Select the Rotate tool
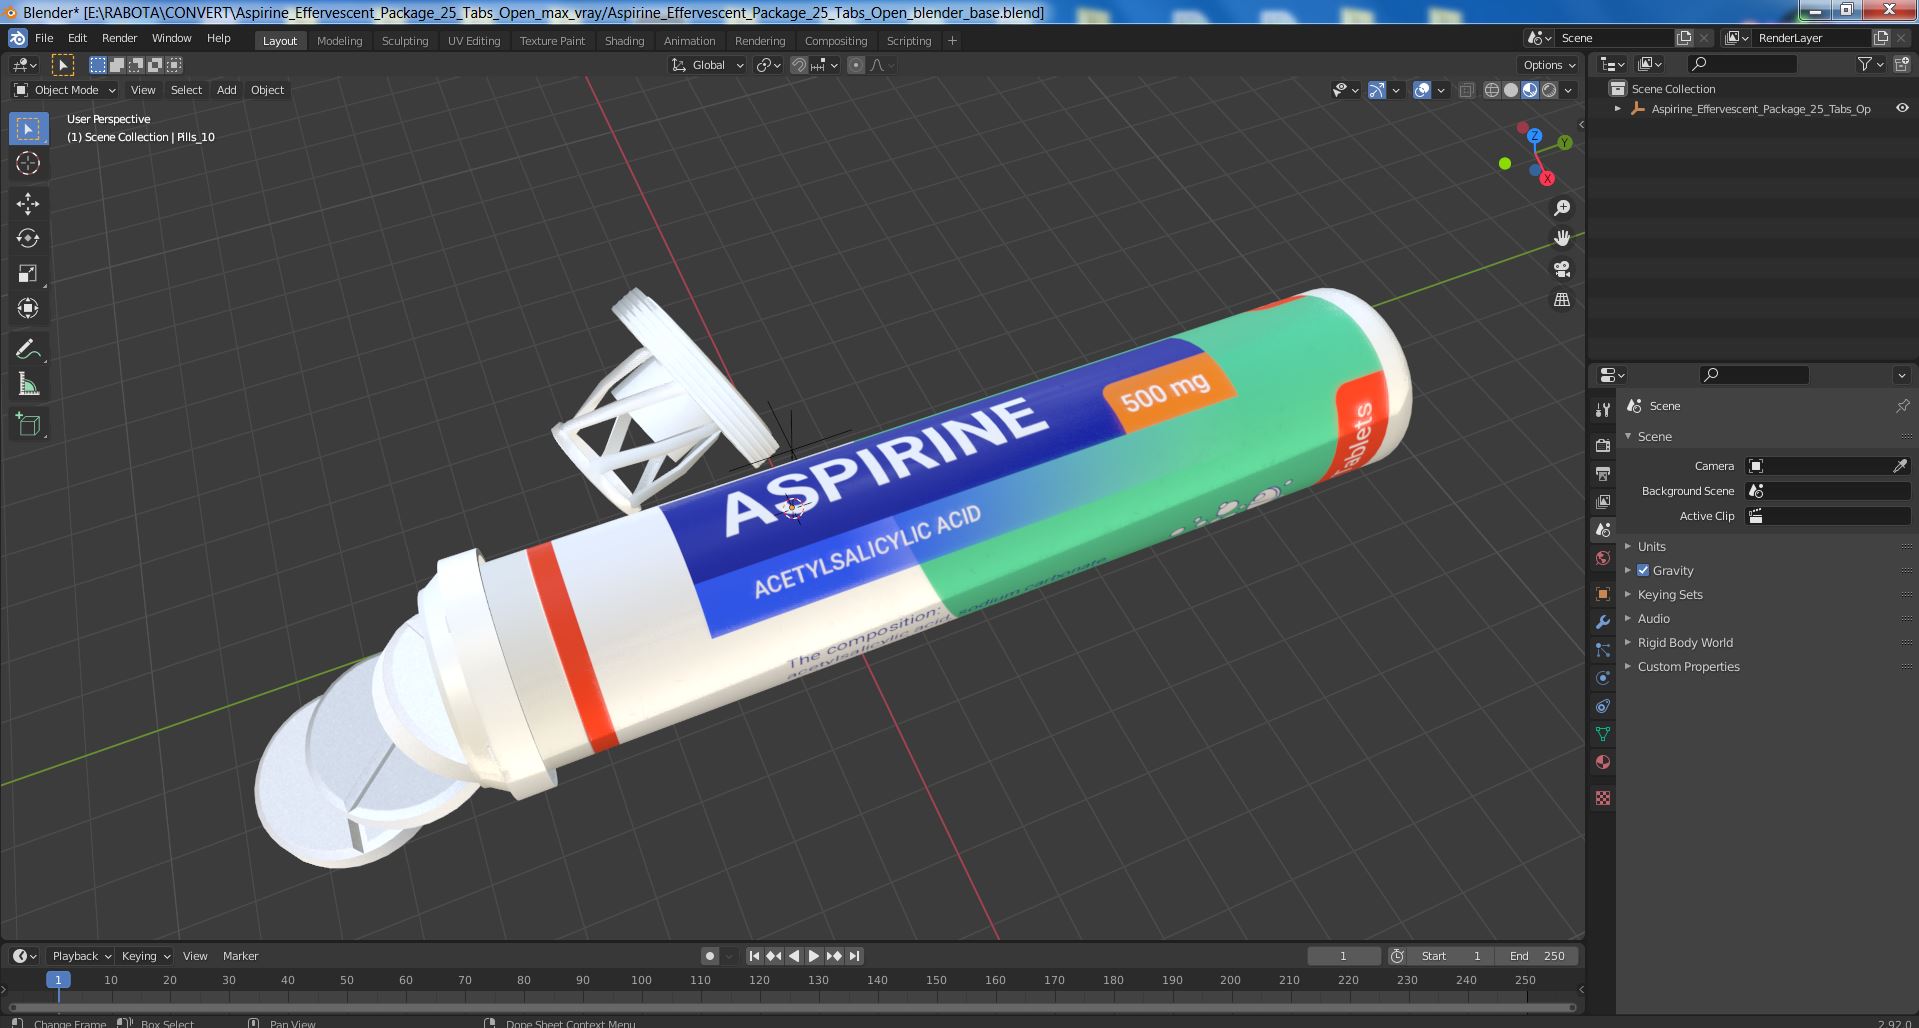Screen dimensions: 1919x1028 pos(28,239)
